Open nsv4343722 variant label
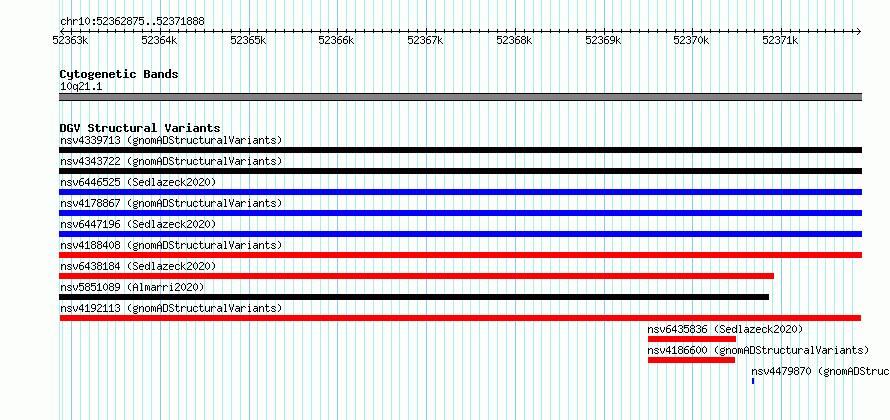This screenshot has width=890, height=420. (x=171, y=161)
